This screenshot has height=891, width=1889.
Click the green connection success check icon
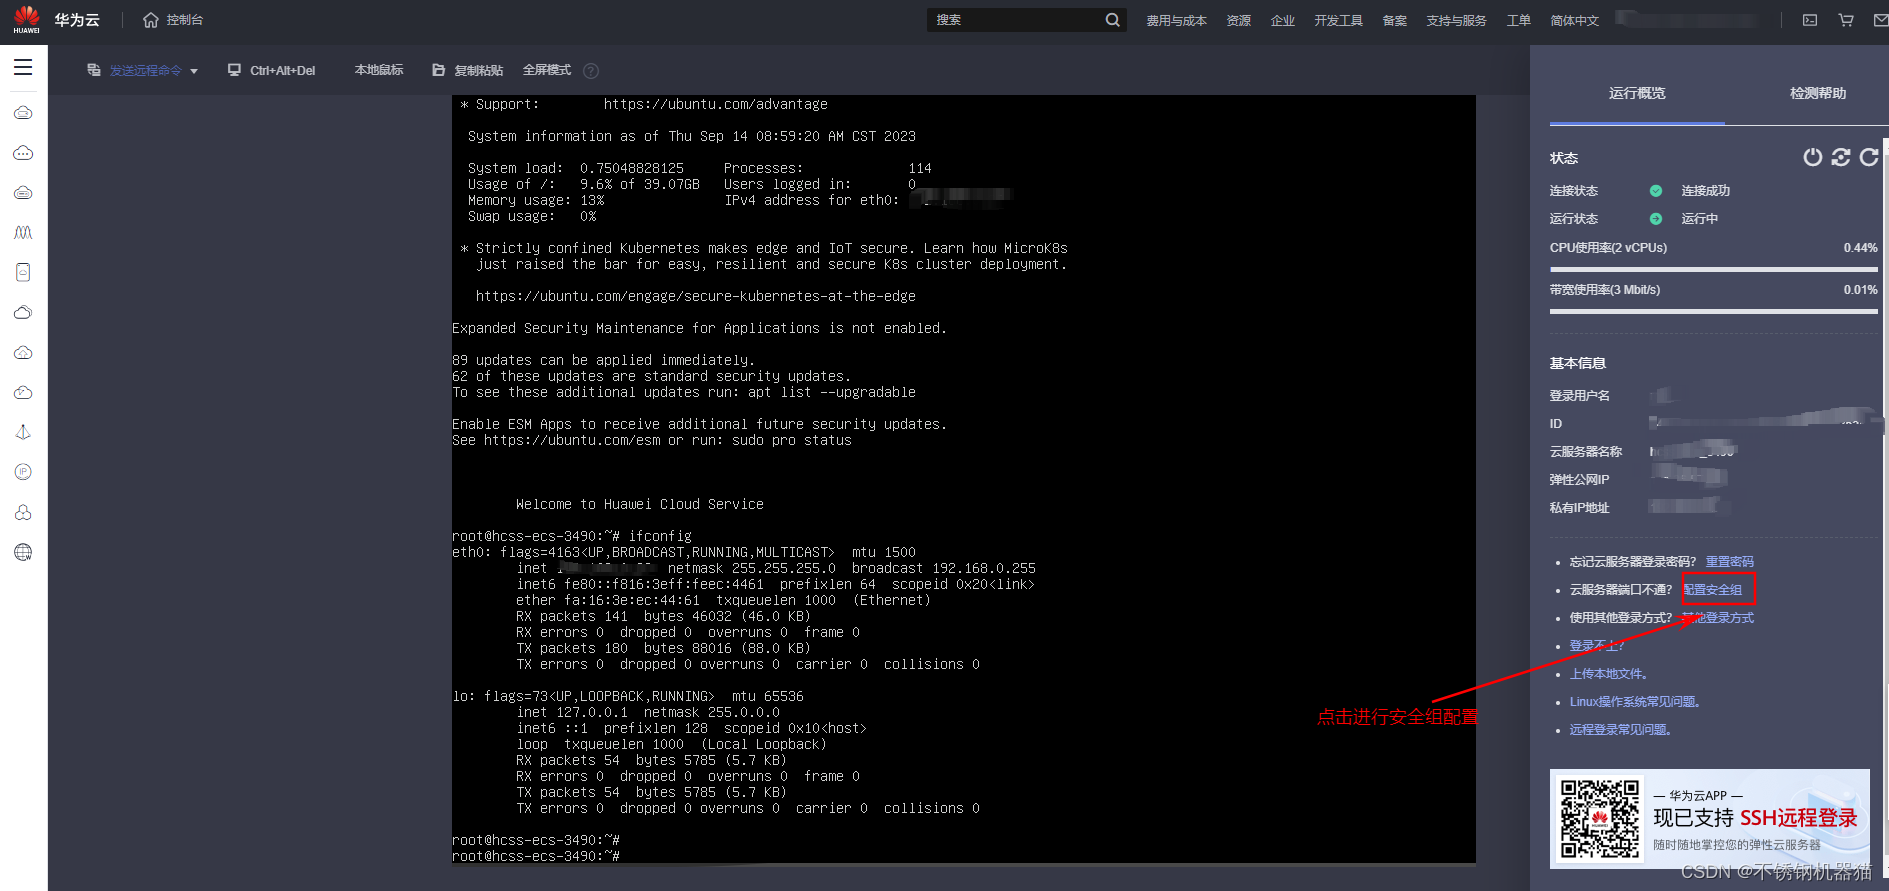(1656, 191)
